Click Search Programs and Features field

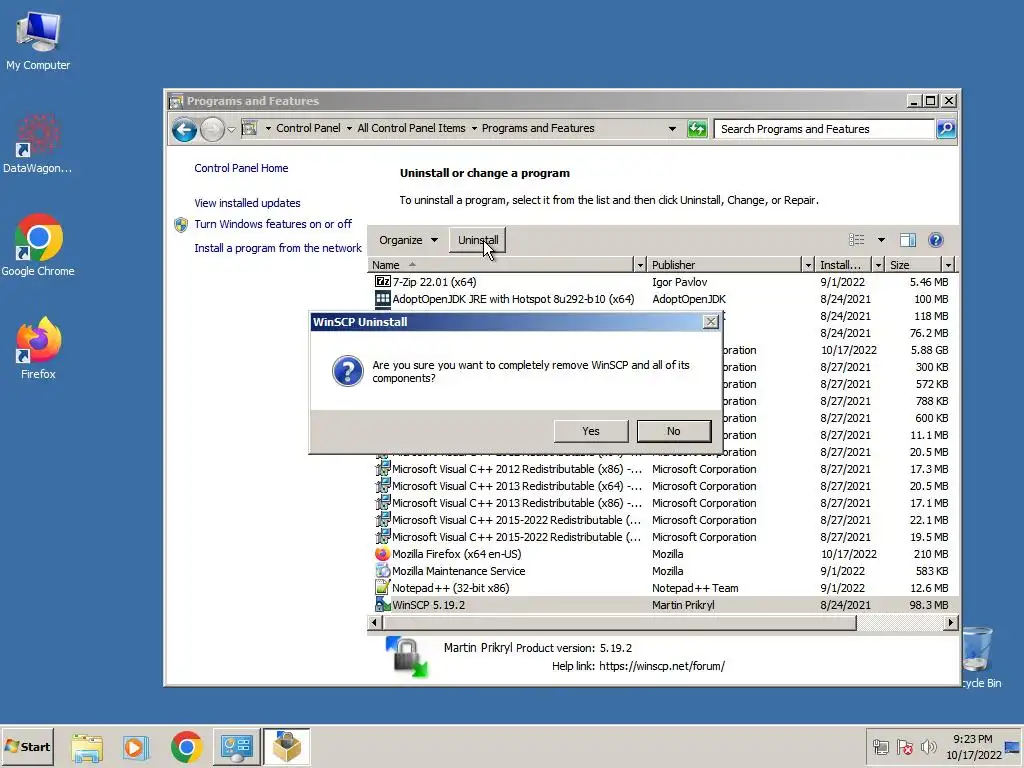[824, 129]
